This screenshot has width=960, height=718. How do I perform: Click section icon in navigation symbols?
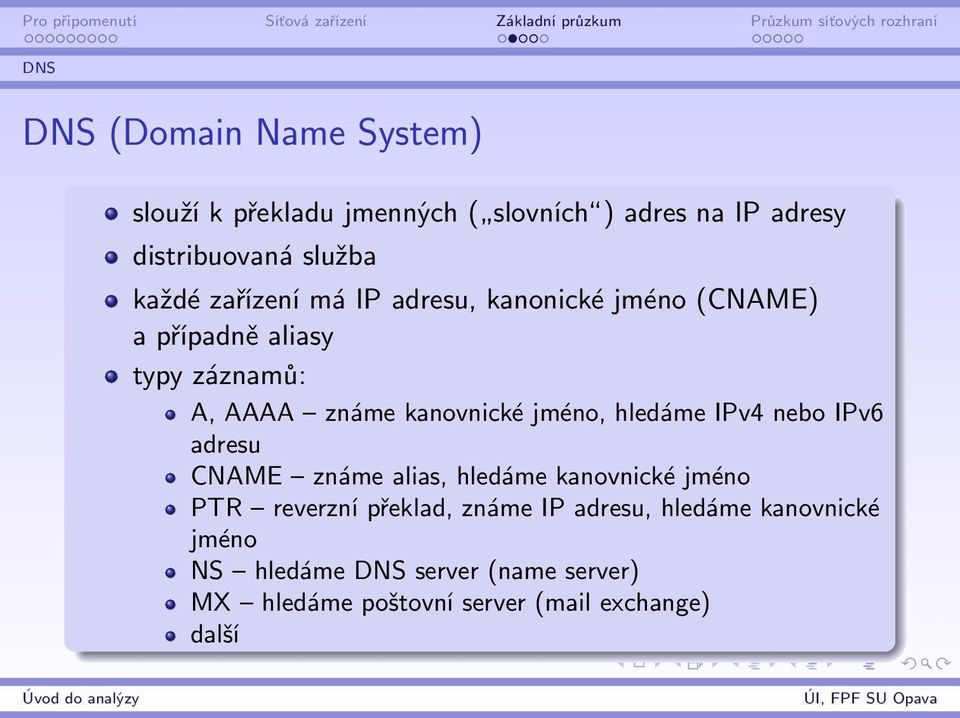(x=812, y=665)
